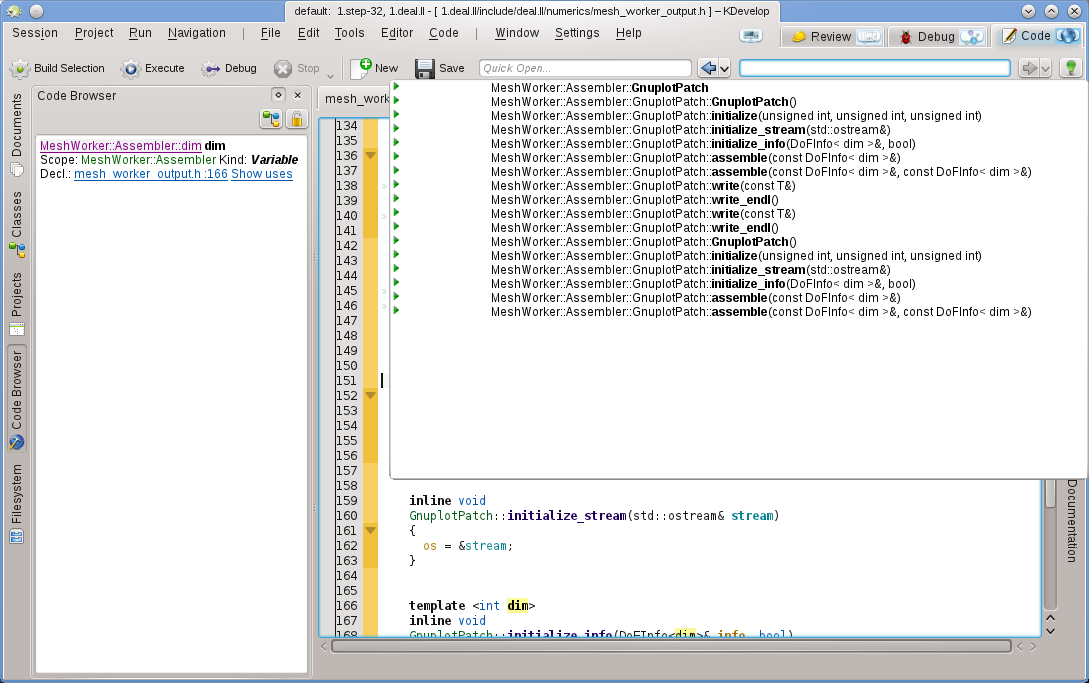Open the Editor menu
This screenshot has height=683, width=1089.
[x=397, y=33]
